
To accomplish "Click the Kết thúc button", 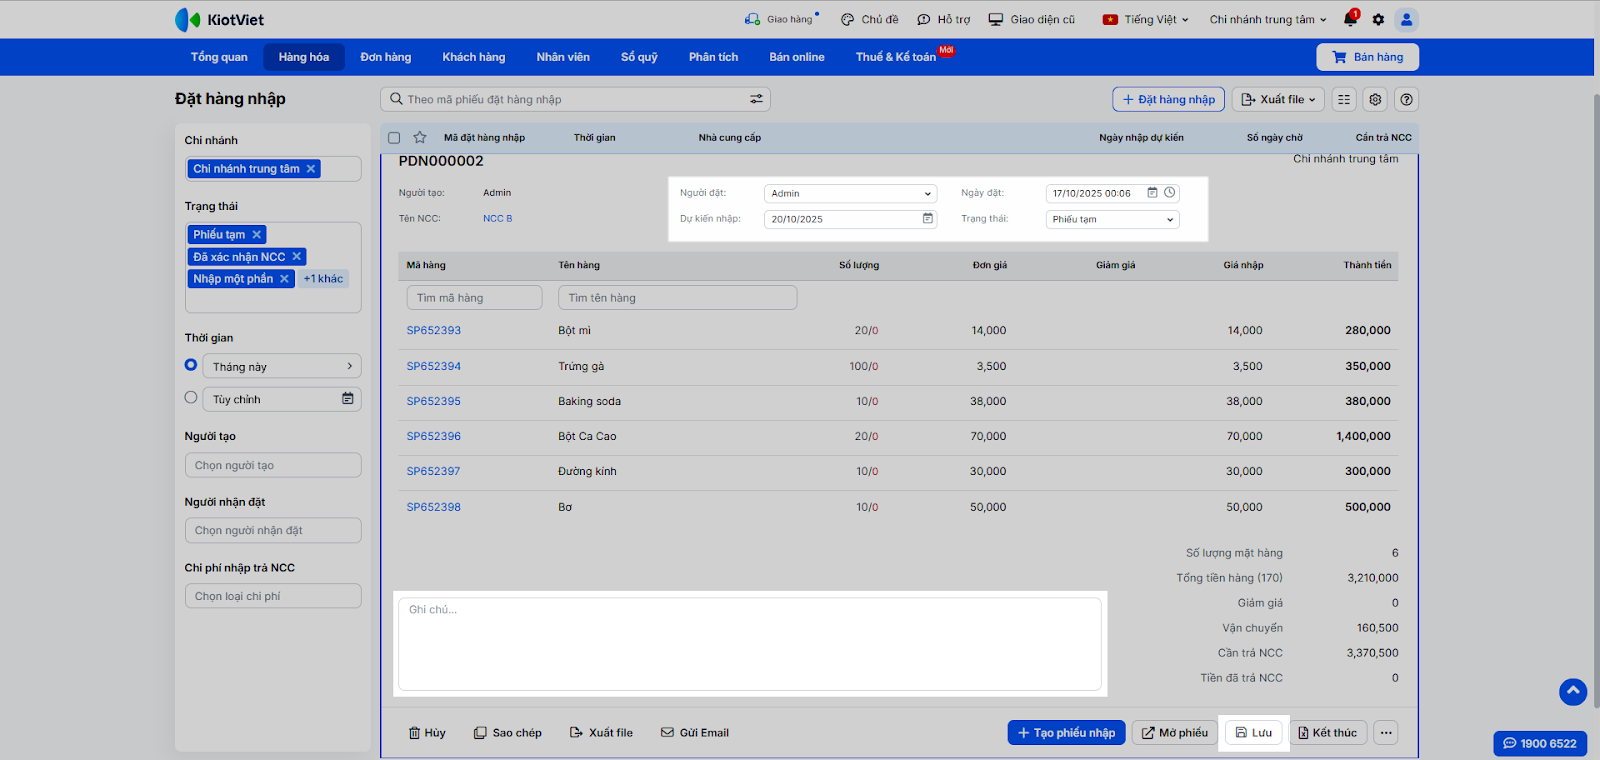I will (x=1327, y=733).
